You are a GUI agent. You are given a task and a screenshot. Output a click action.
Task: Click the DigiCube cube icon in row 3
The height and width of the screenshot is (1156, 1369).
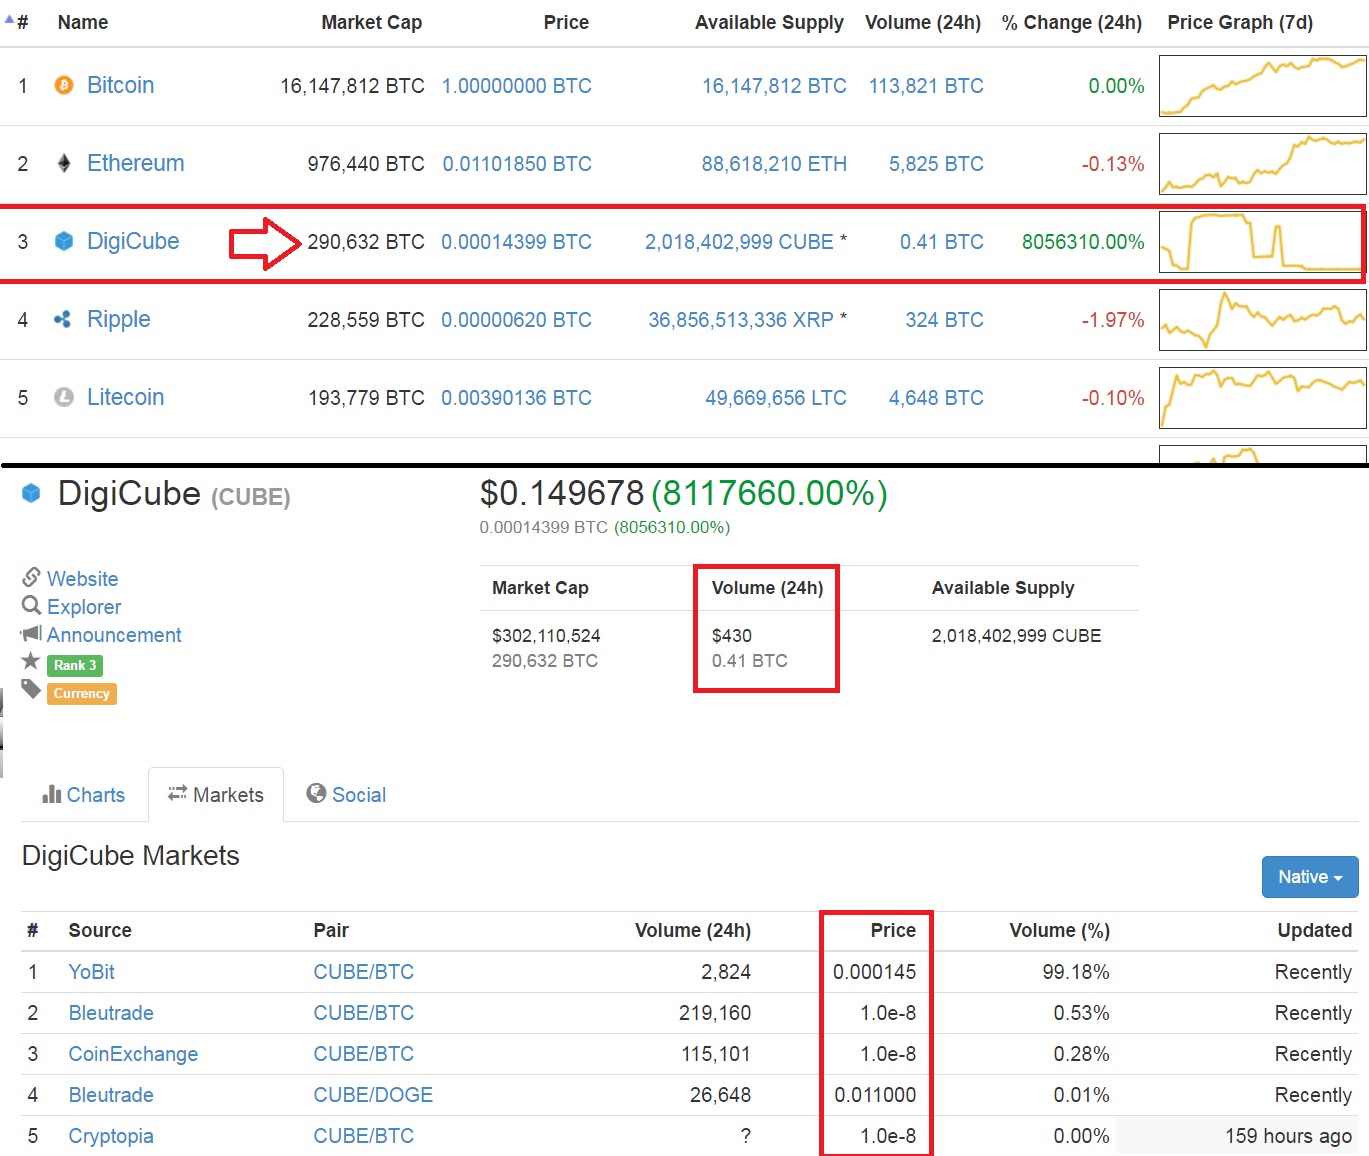coord(64,241)
